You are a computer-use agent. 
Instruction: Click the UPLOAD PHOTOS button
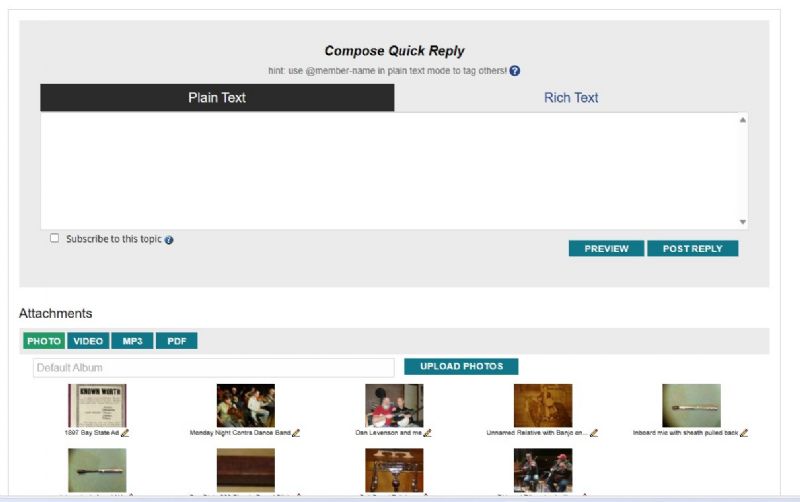point(461,366)
